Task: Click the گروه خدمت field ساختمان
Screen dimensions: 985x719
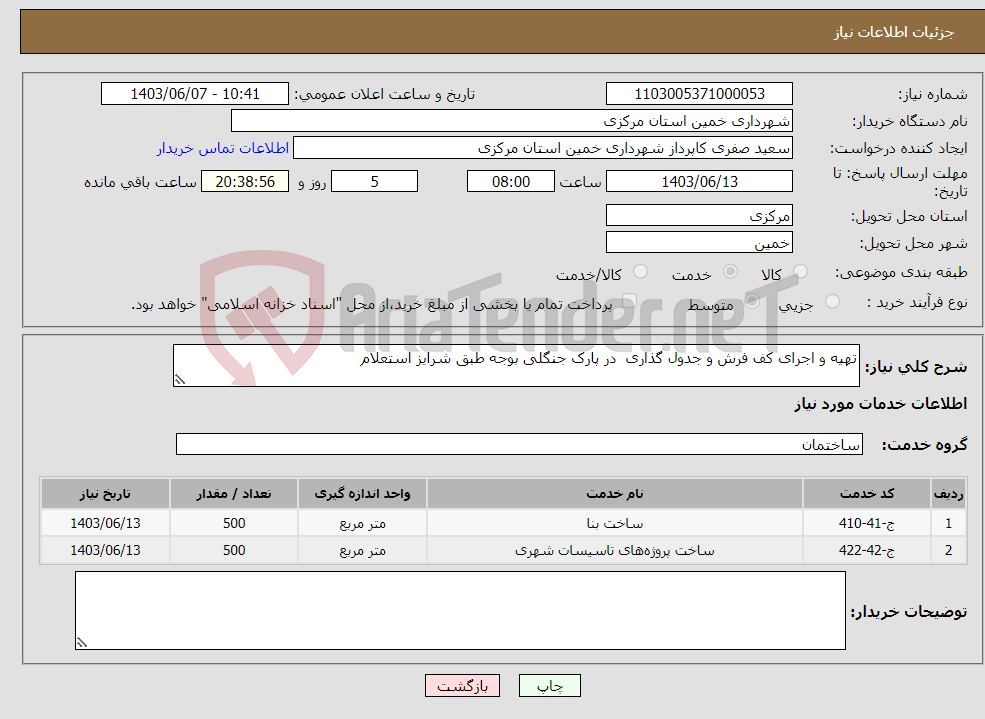Action: tap(520, 444)
